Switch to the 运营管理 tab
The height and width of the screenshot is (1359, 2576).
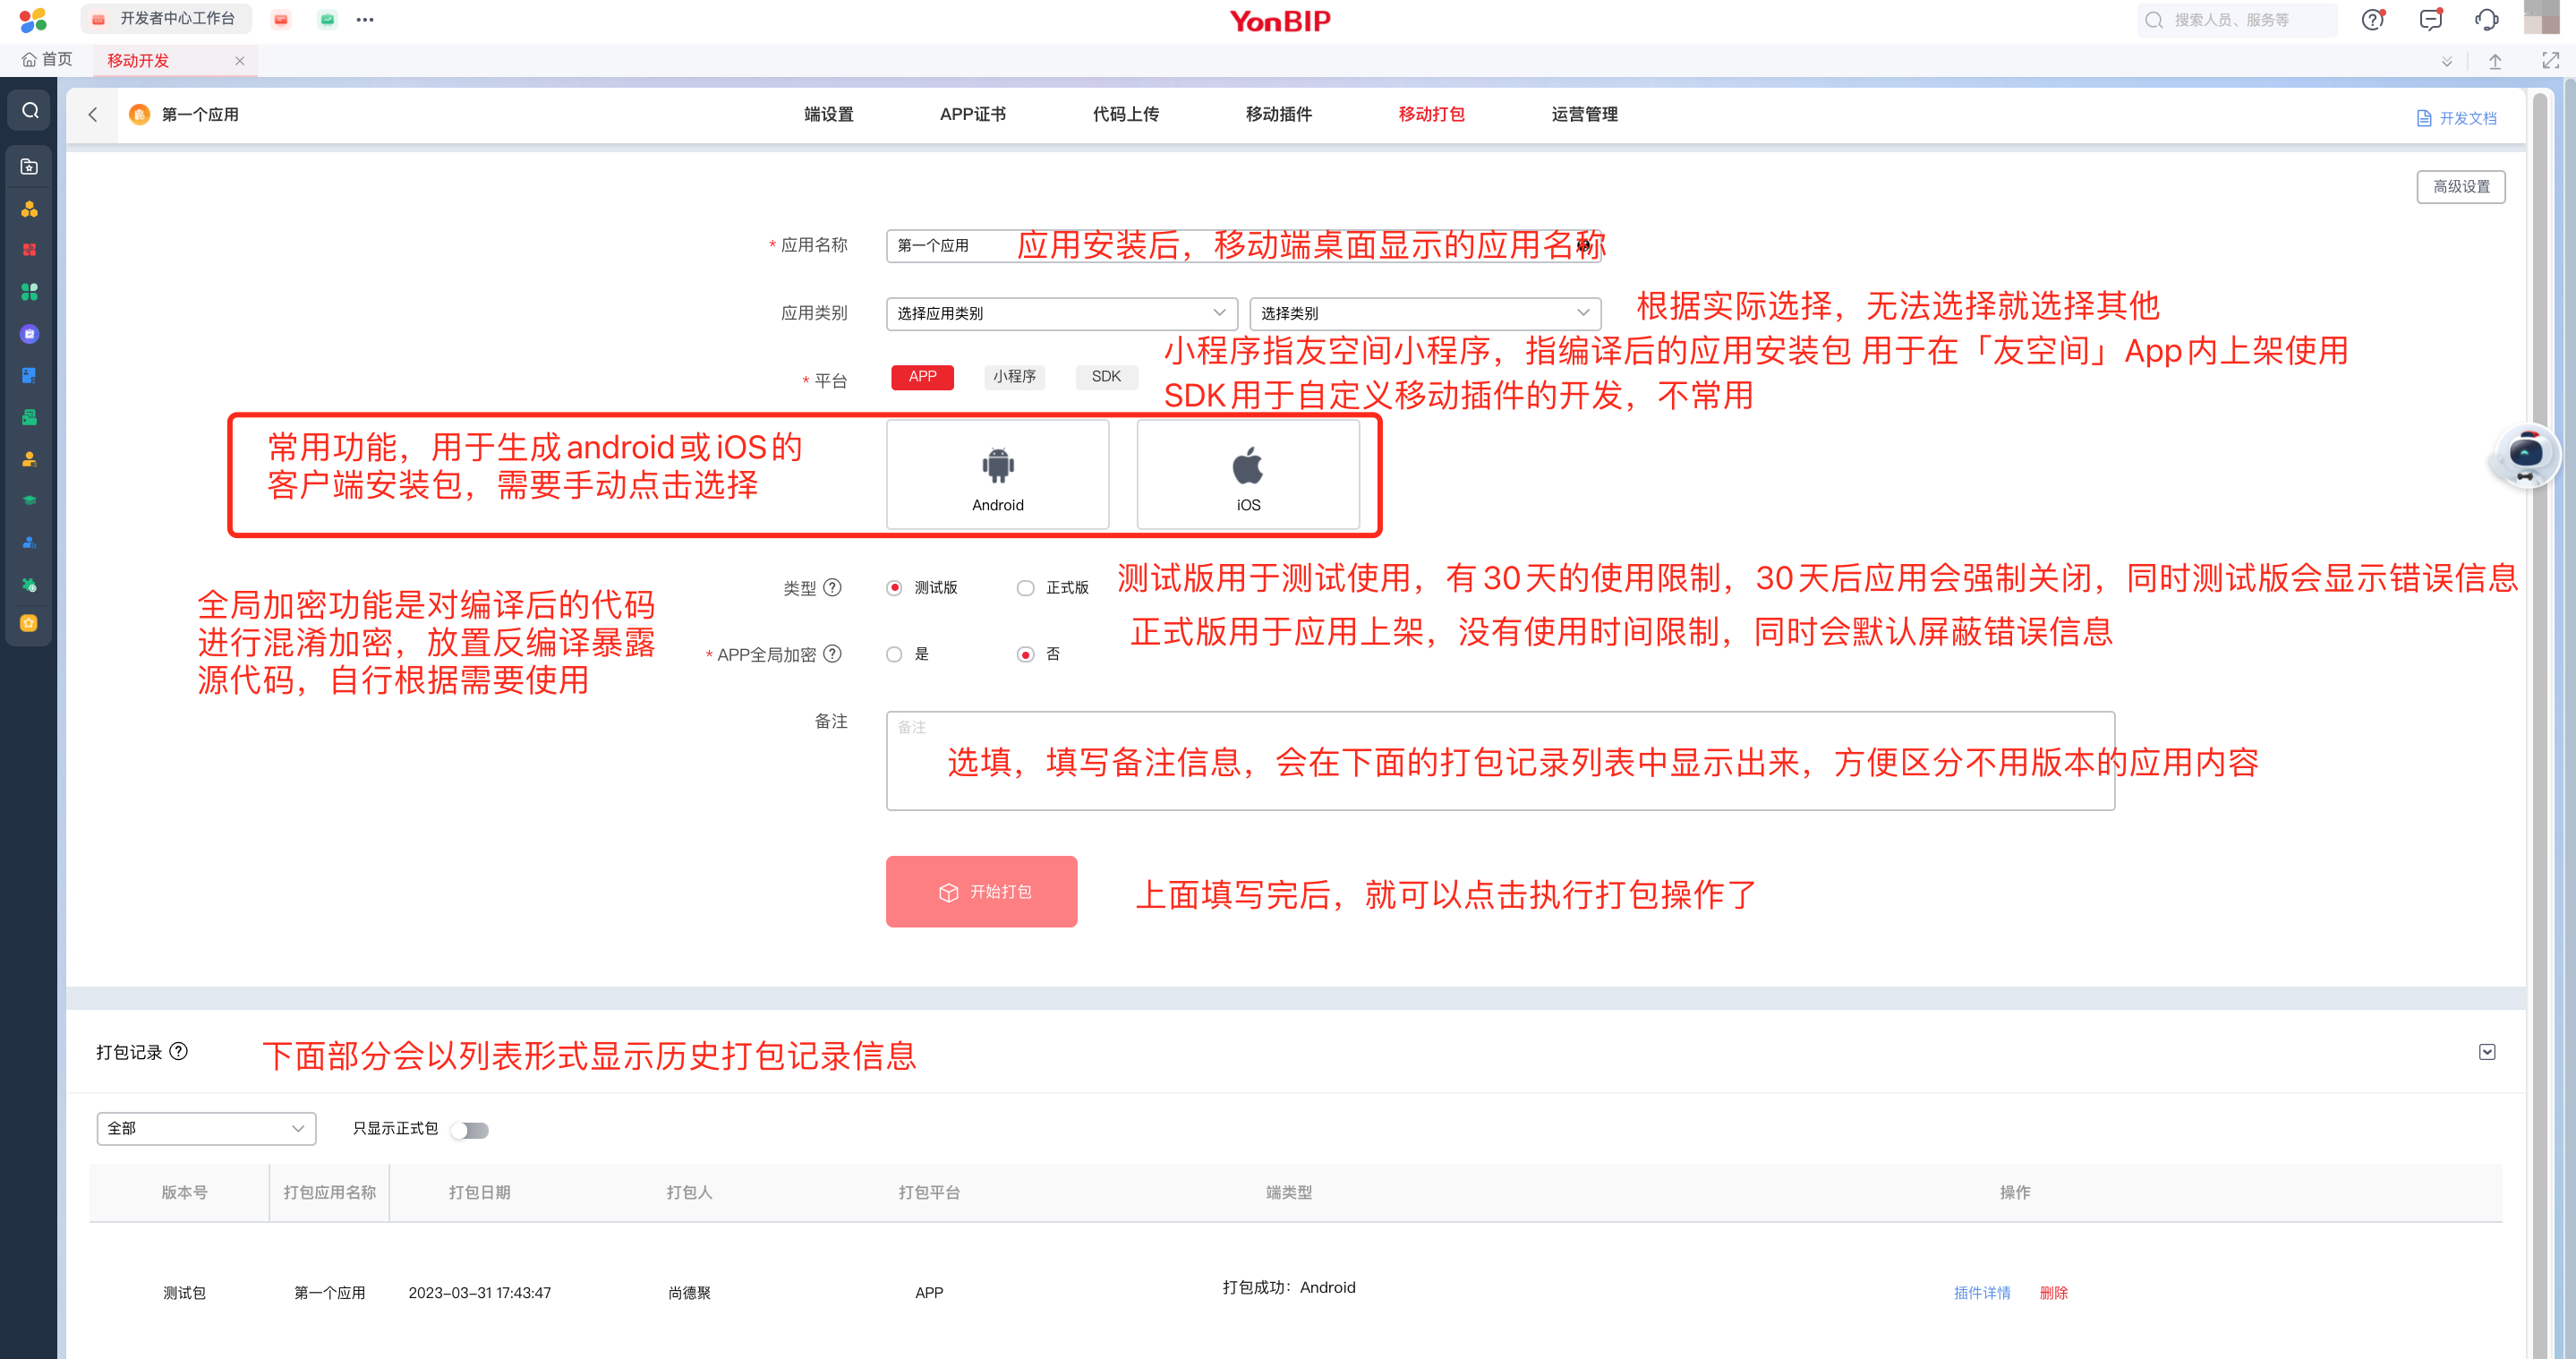click(x=1584, y=114)
